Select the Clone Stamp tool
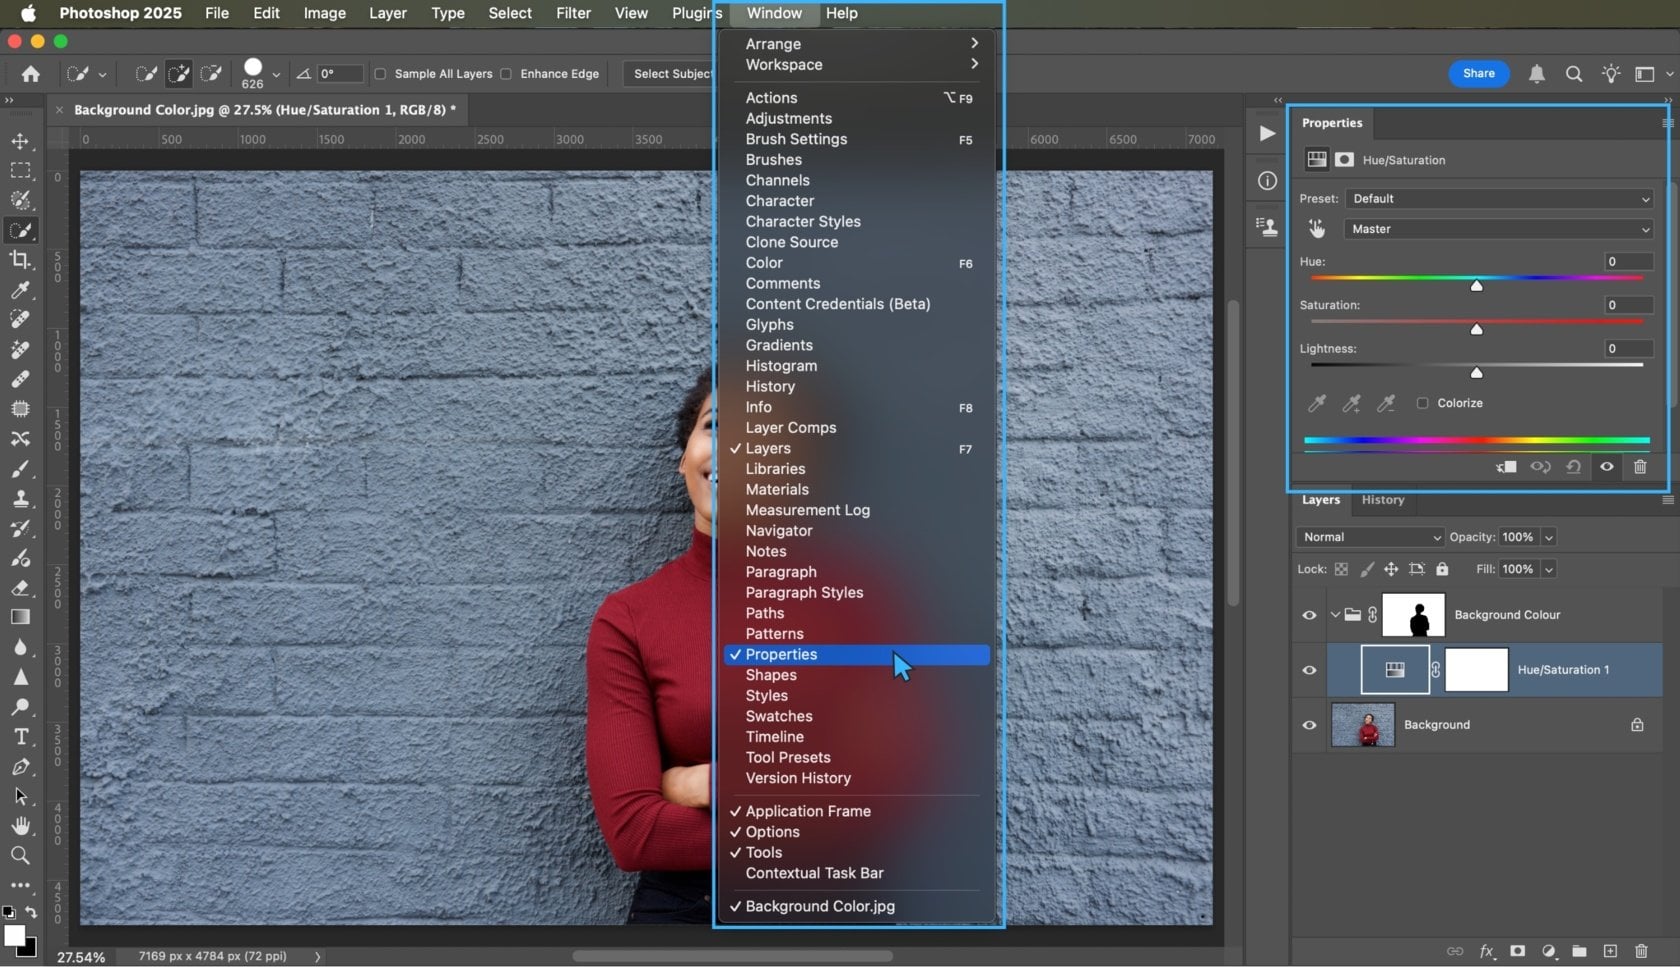The width and height of the screenshot is (1680, 967). [21, 498]
